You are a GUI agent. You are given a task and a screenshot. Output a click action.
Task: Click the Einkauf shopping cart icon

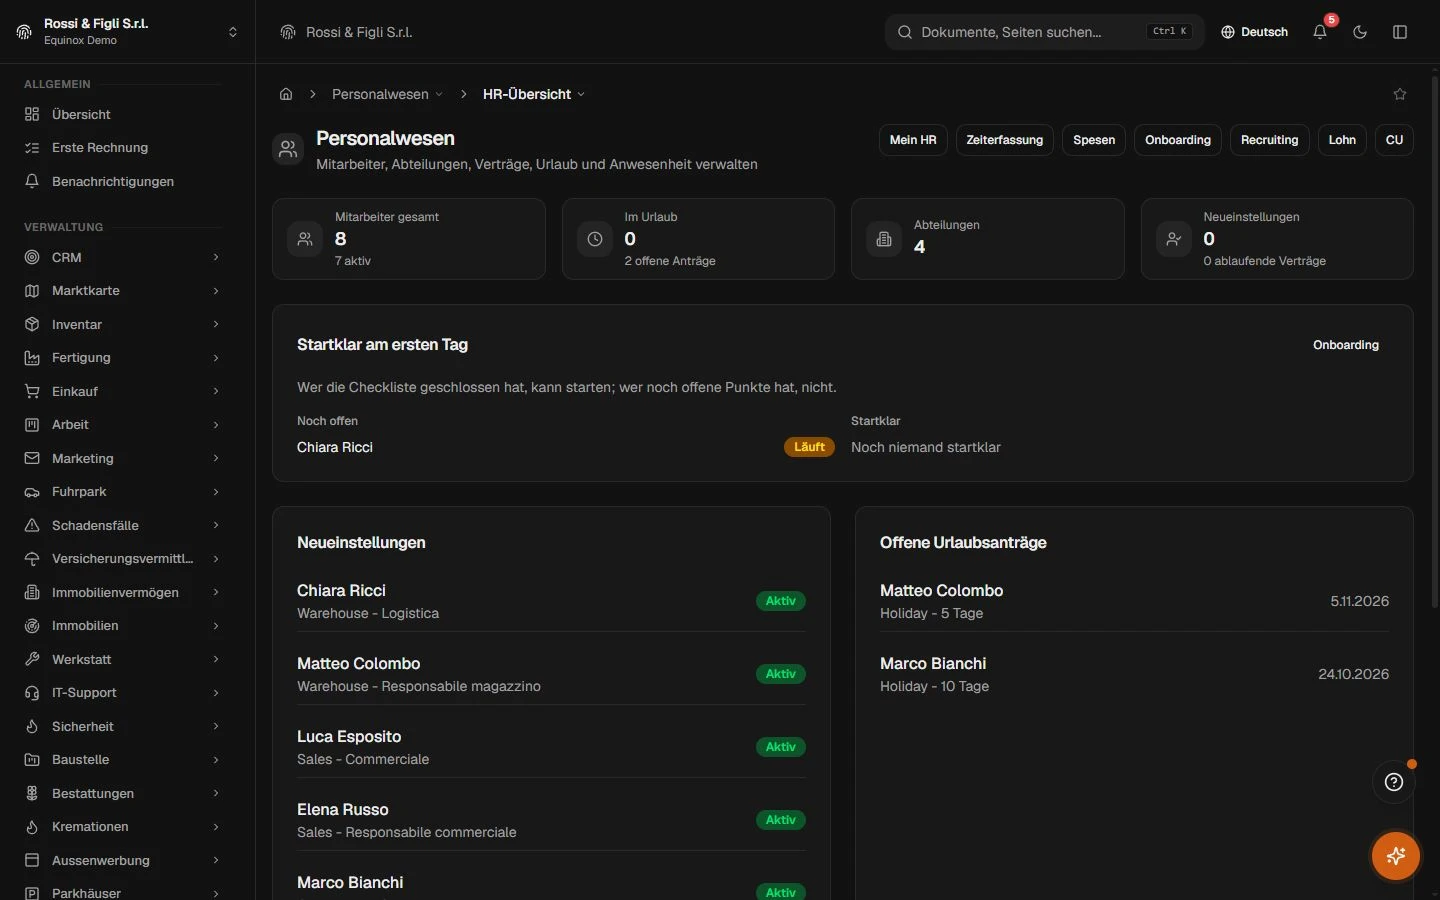tap(32, 391)
